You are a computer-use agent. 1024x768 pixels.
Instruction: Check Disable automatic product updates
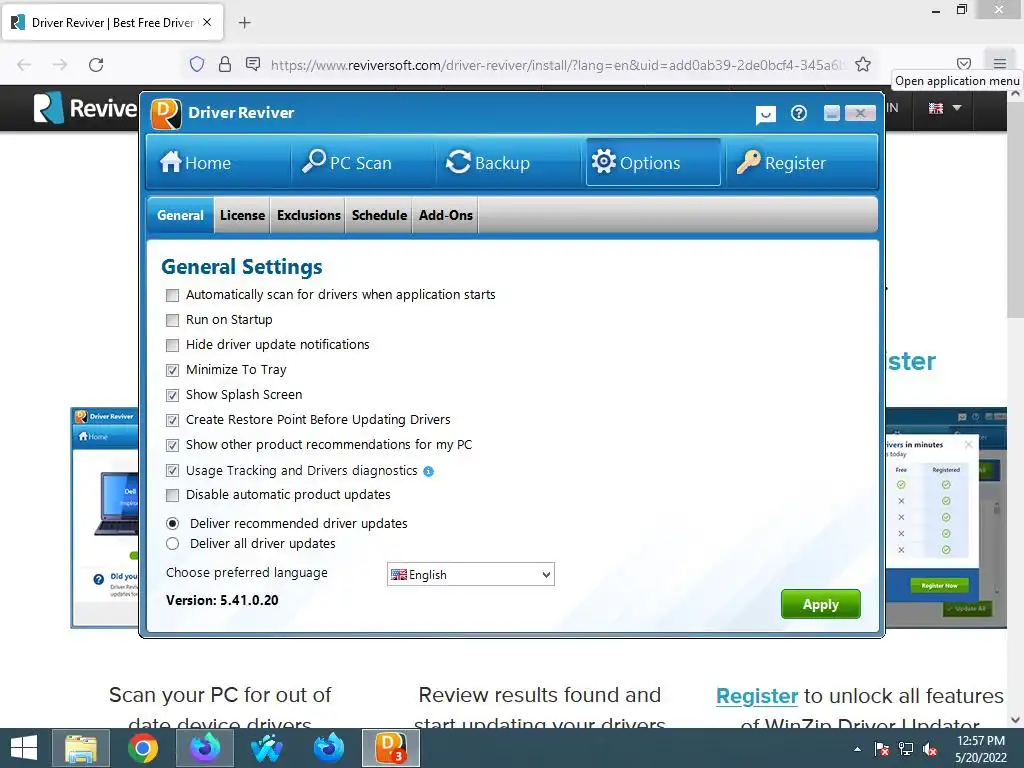click(172, 495)
